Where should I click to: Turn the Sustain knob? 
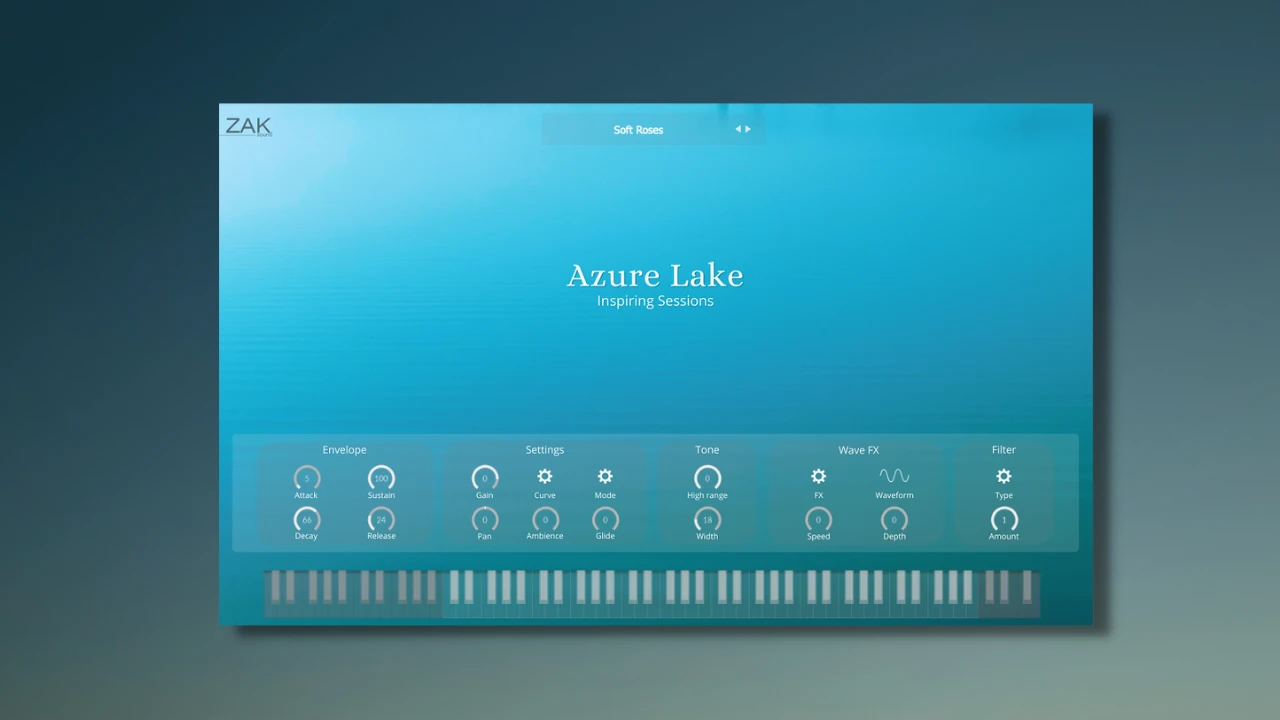coord(381,479)
